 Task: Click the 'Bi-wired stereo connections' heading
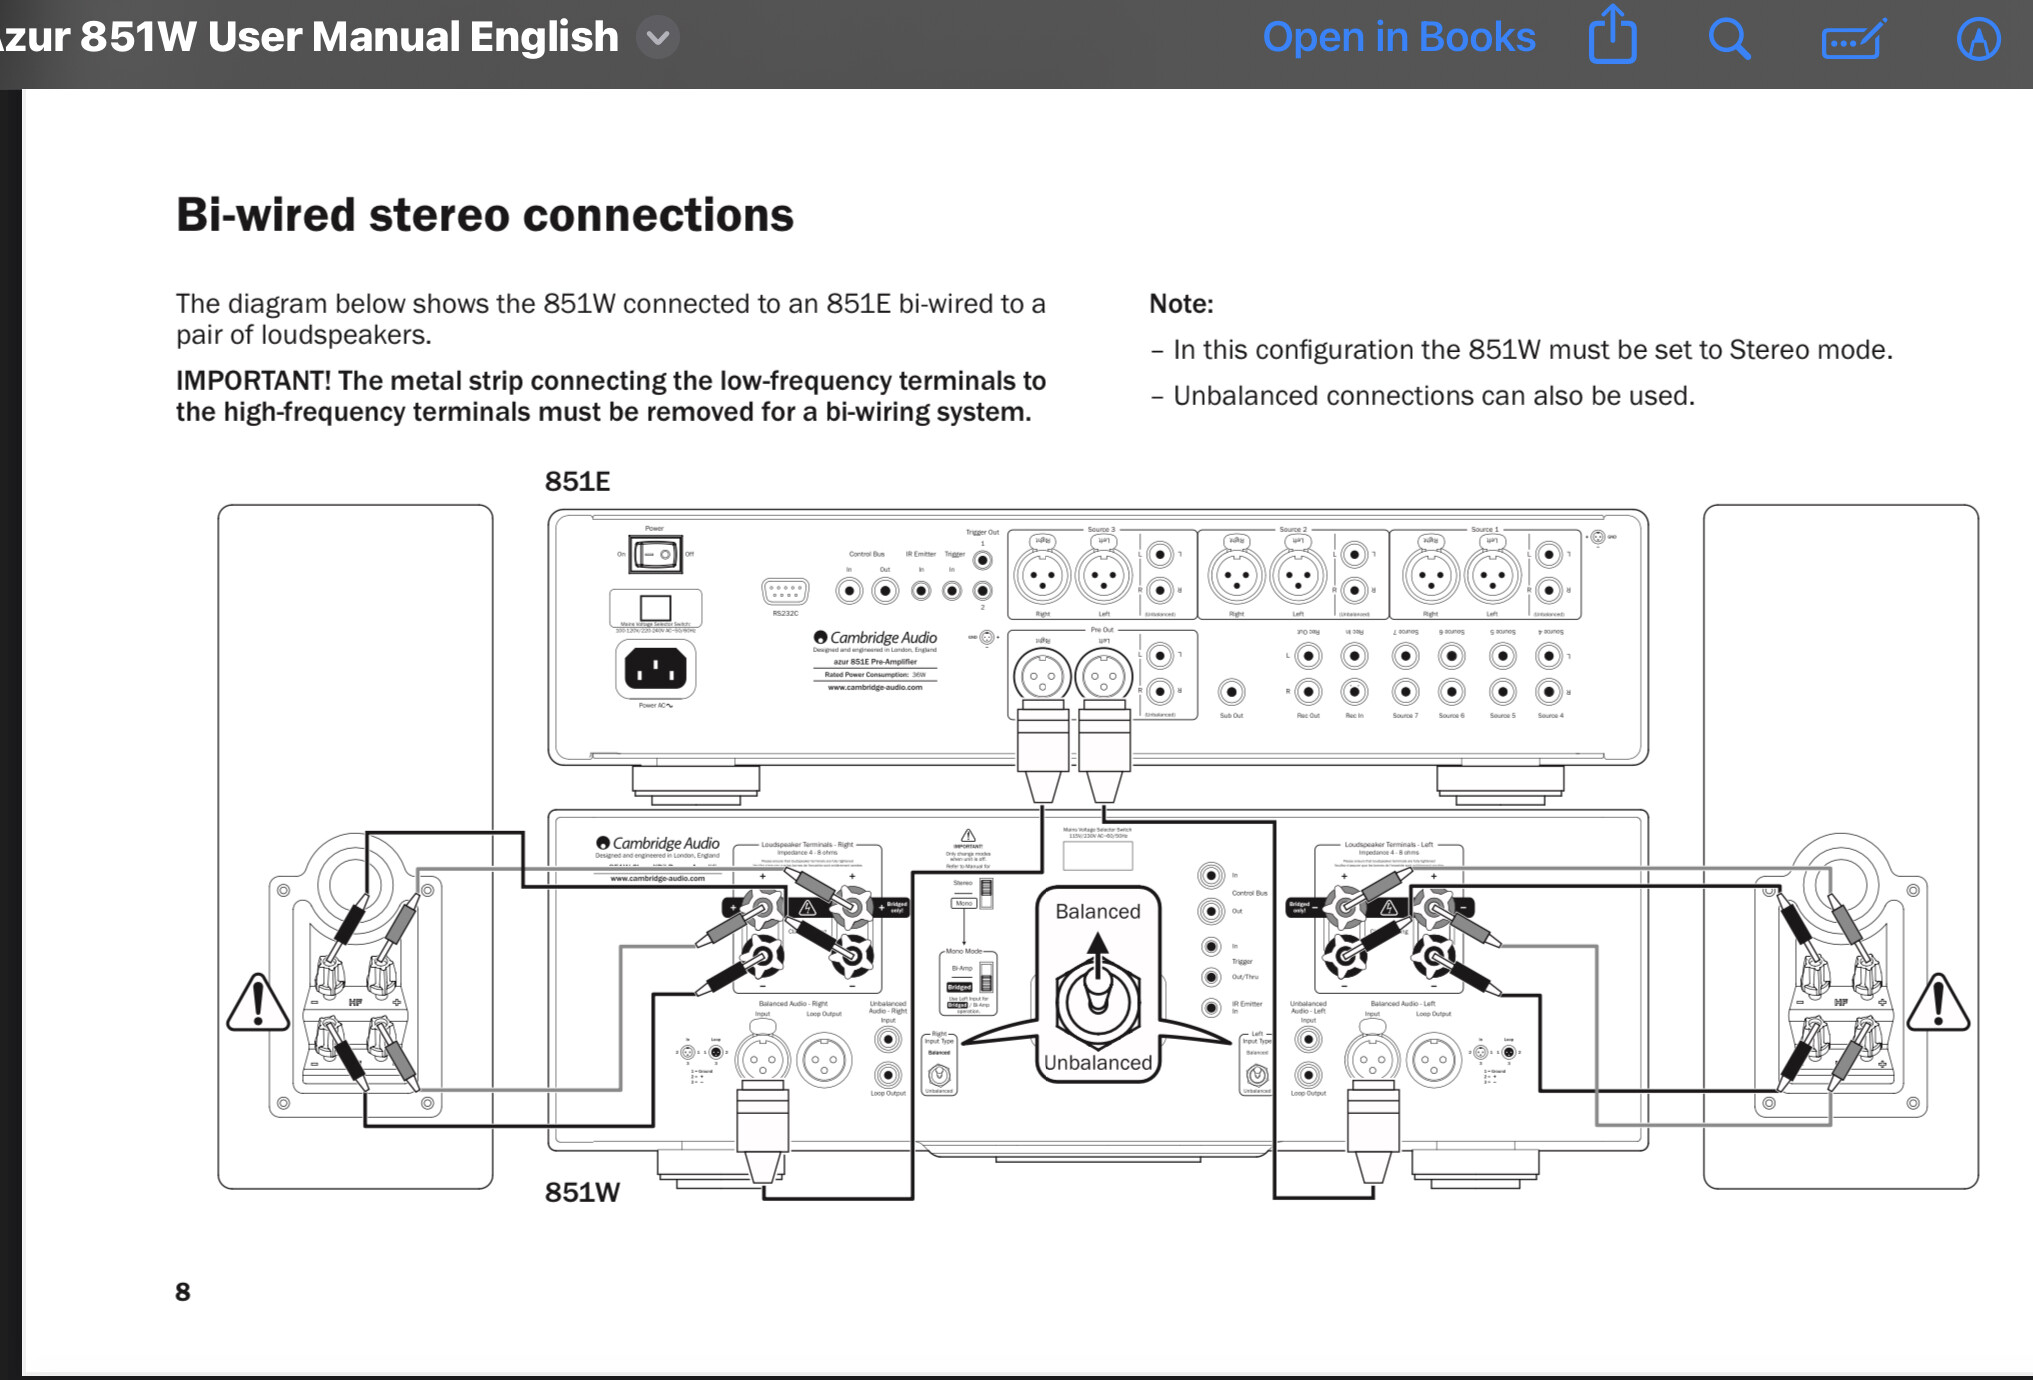point(485,215)
